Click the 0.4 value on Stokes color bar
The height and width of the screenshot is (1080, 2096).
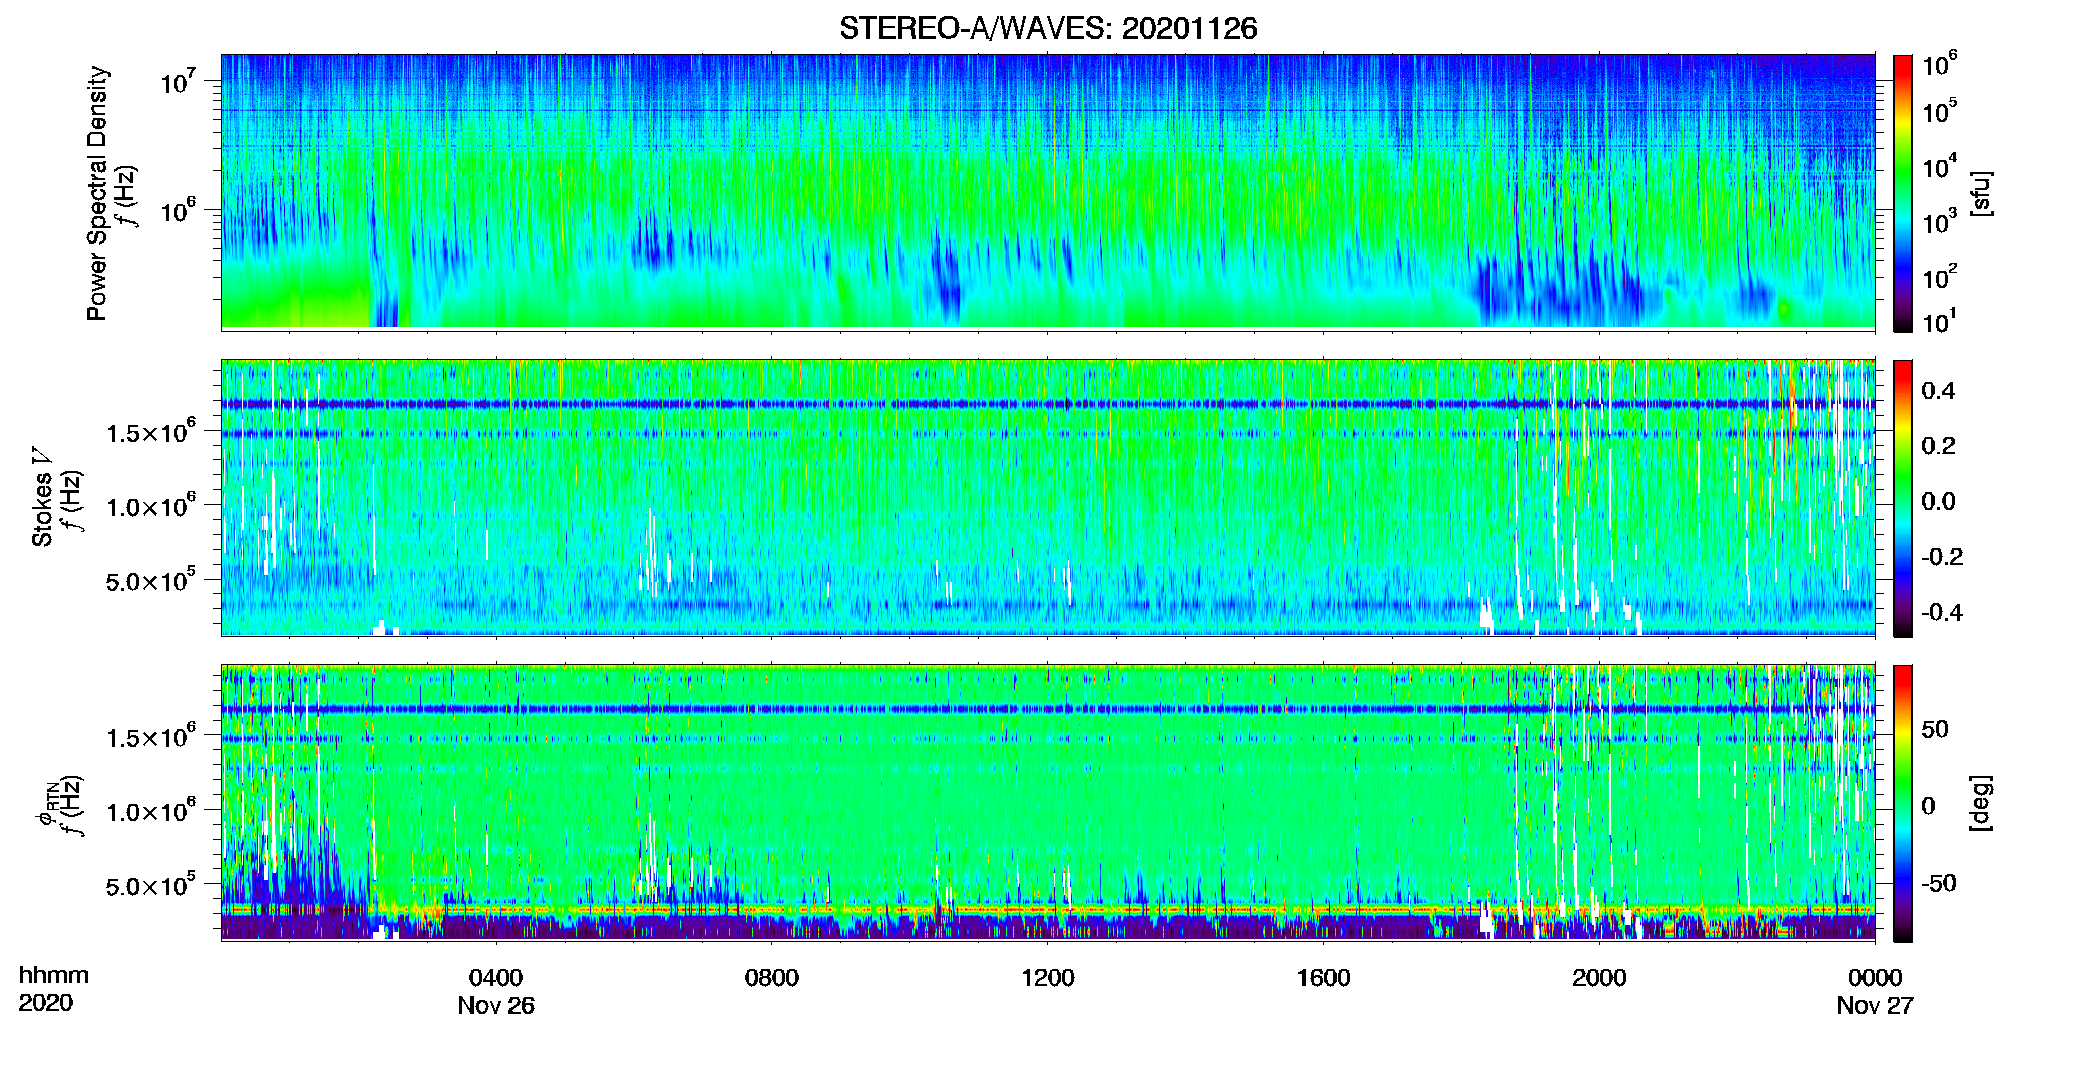point(1938,391)
